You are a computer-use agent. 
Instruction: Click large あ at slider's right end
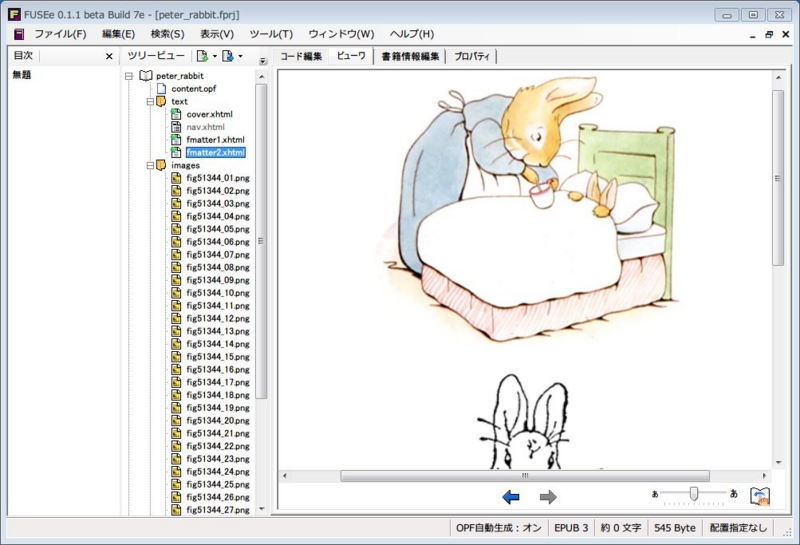(734, 493)
